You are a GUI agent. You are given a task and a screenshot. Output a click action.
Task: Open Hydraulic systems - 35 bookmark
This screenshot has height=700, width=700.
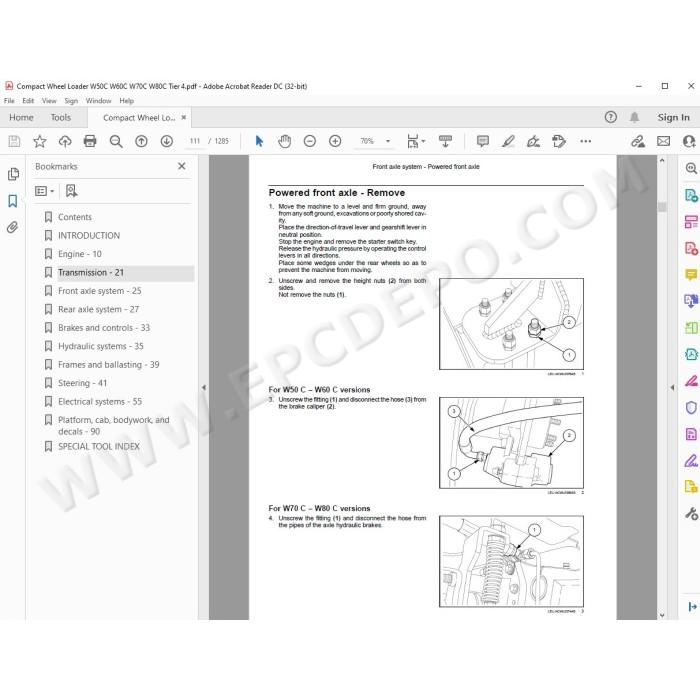[x=101, y=346]
